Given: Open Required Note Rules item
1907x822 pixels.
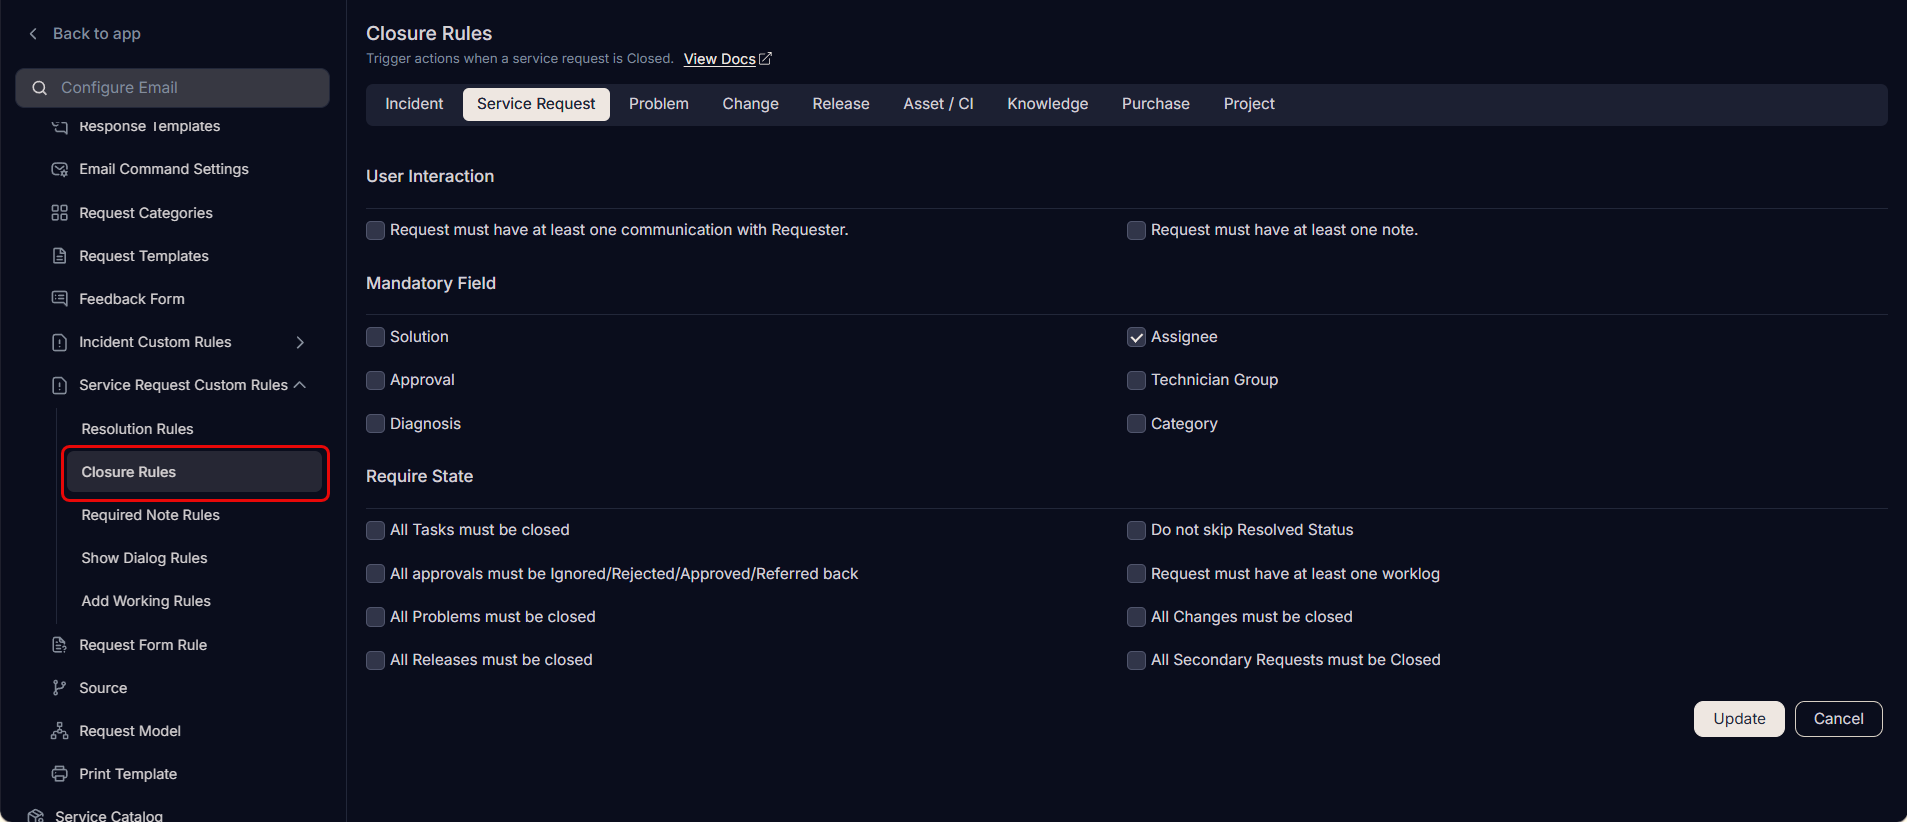Looking at the screenshot, I should (x=150, y=515).
